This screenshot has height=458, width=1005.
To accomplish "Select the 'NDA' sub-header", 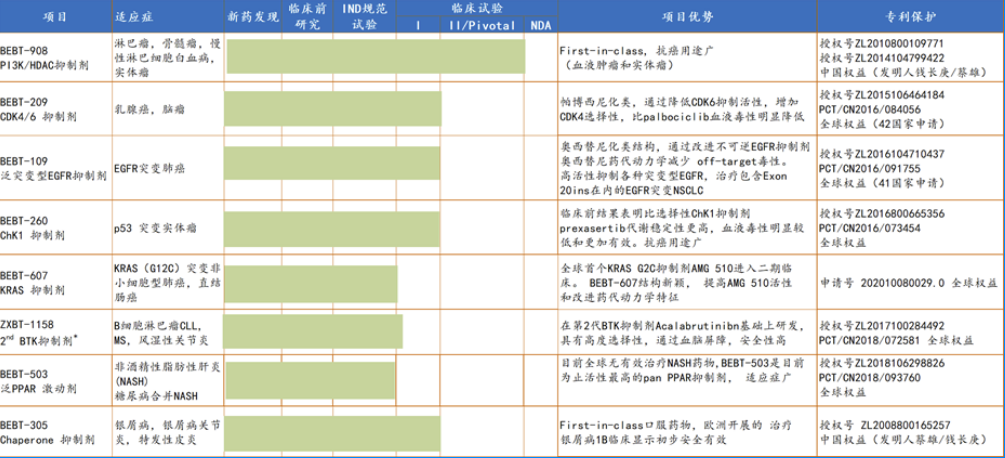I will pos(541,25).
